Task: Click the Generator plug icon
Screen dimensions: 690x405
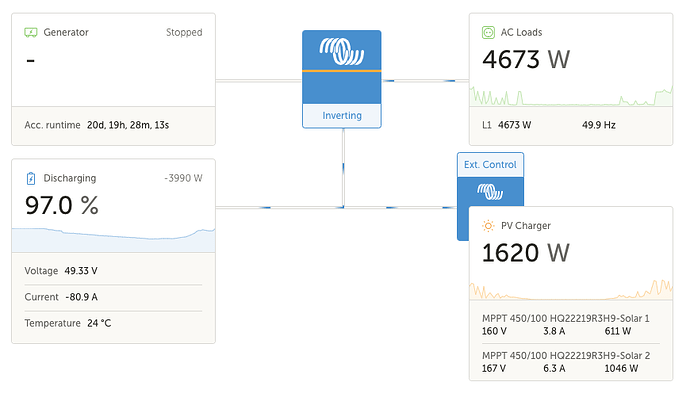Action: tap(31, 32)
